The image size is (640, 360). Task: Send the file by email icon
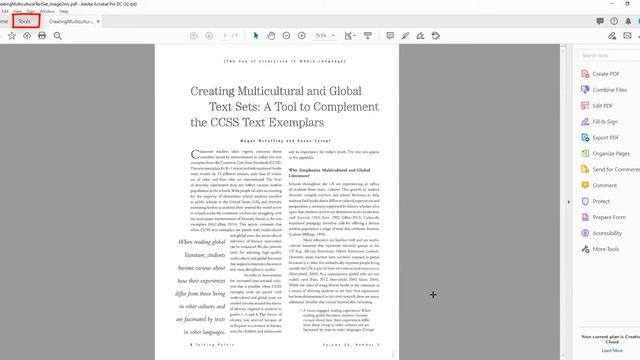tap(627, 36)
